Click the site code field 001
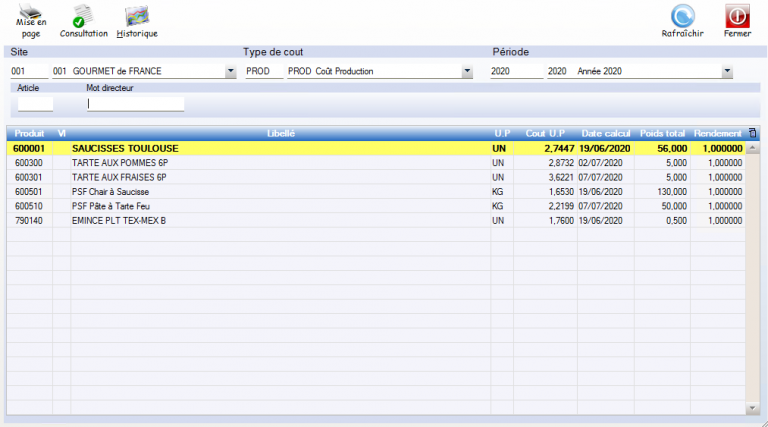768x427 pixels. click(x=28, y=72)
